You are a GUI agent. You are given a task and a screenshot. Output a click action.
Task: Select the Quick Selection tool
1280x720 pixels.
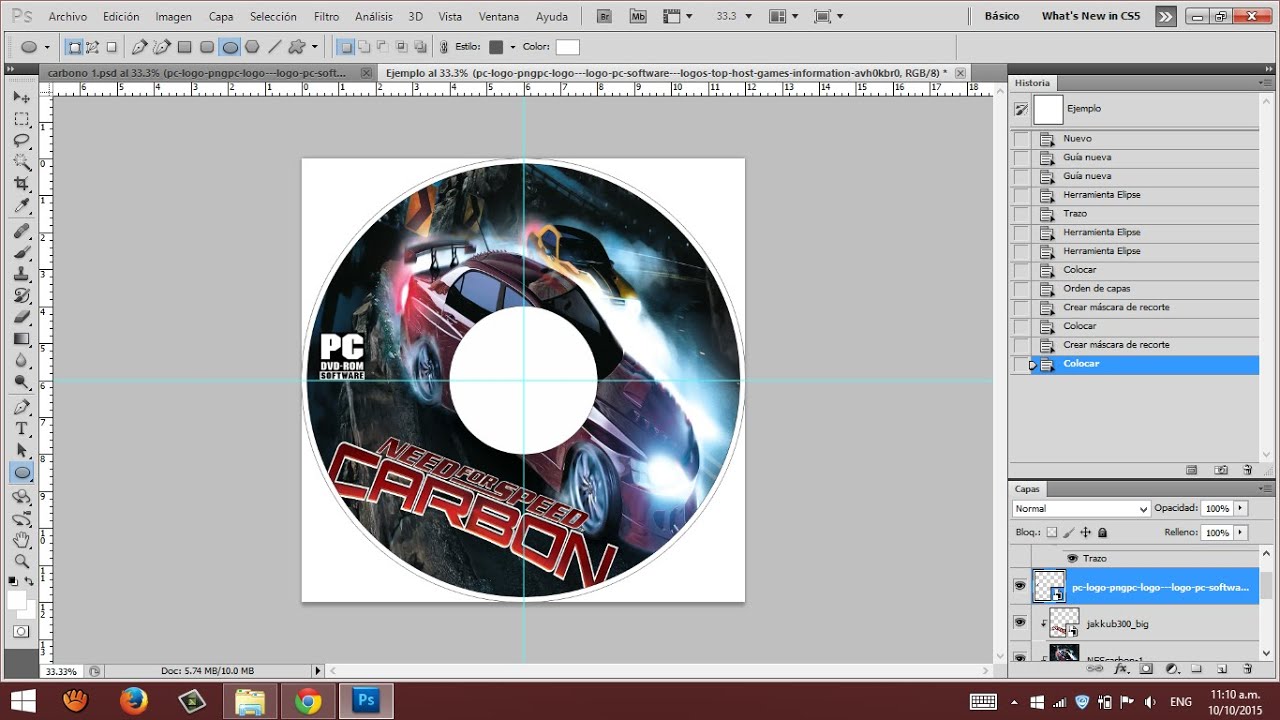click(21, 162)
